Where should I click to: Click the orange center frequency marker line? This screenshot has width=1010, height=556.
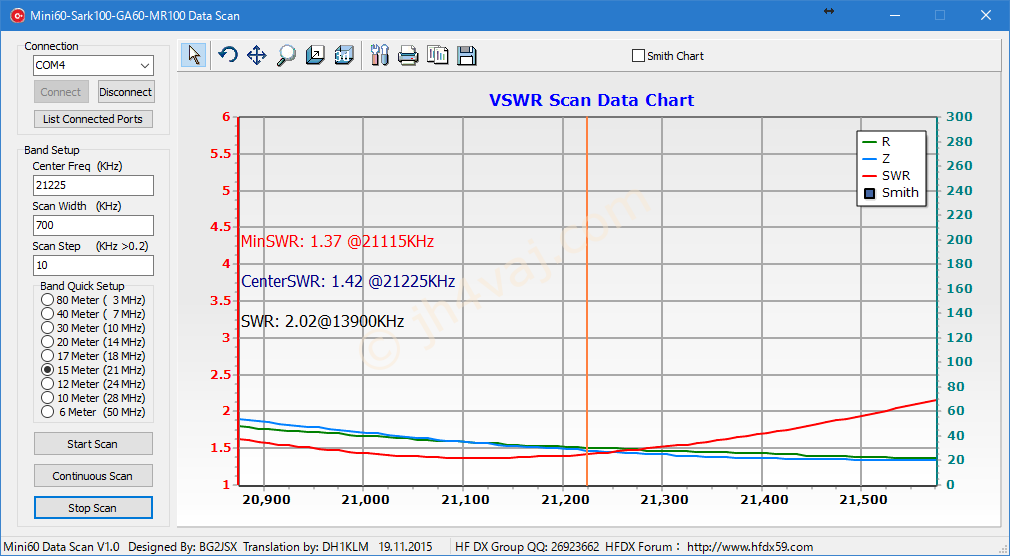point(587,302)
